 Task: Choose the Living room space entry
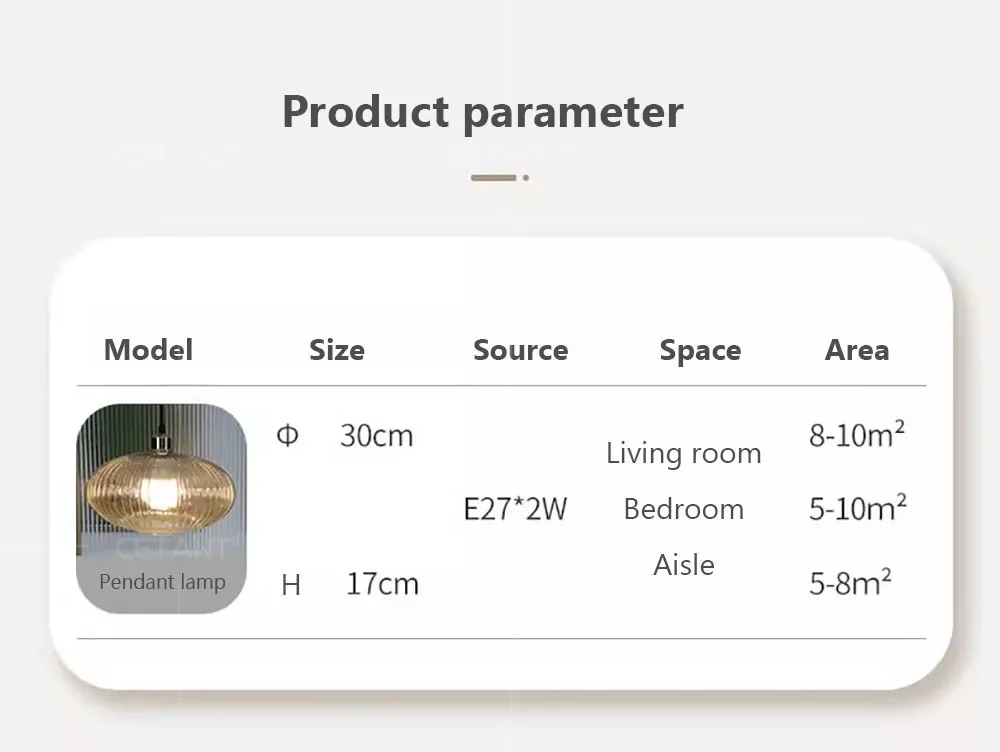(x=684, y=454)
